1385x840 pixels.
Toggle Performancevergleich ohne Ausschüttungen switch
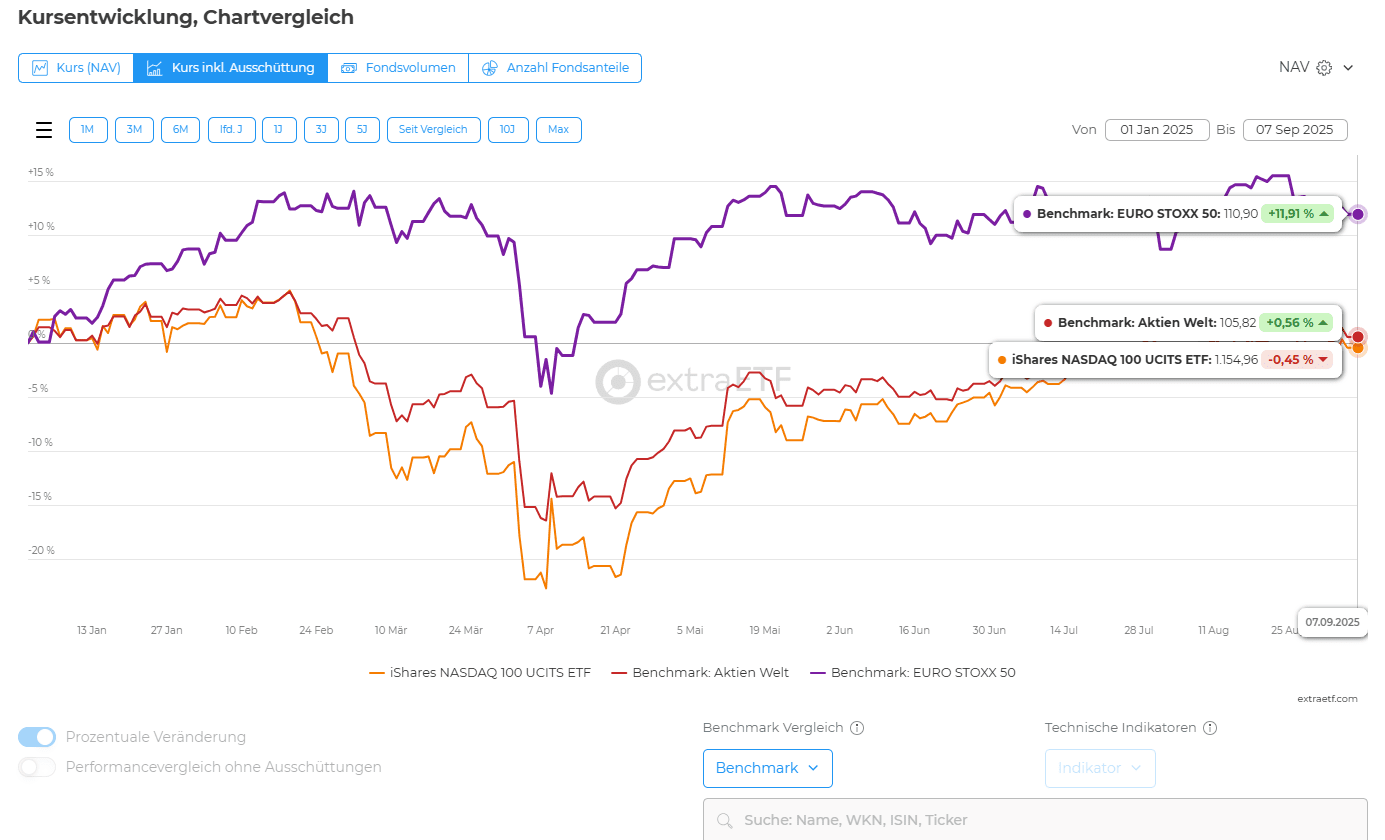pyautogui.click(x=37, y=767)
